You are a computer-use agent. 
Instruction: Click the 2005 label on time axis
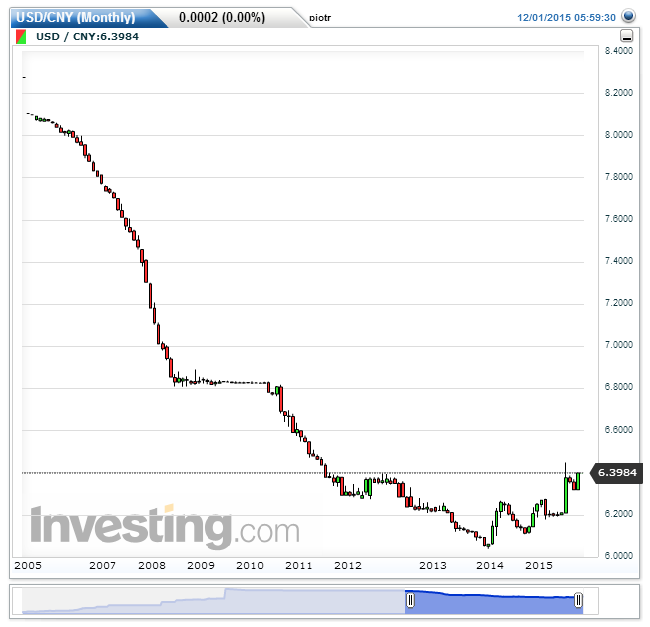[28, 565]
